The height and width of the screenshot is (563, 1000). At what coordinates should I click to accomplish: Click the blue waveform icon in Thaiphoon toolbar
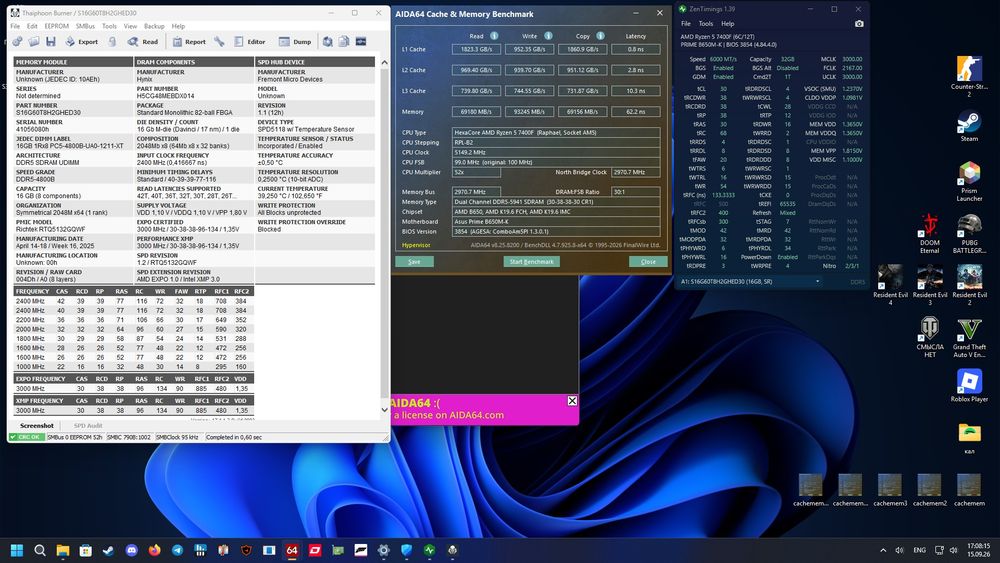(x=361, y=41)
